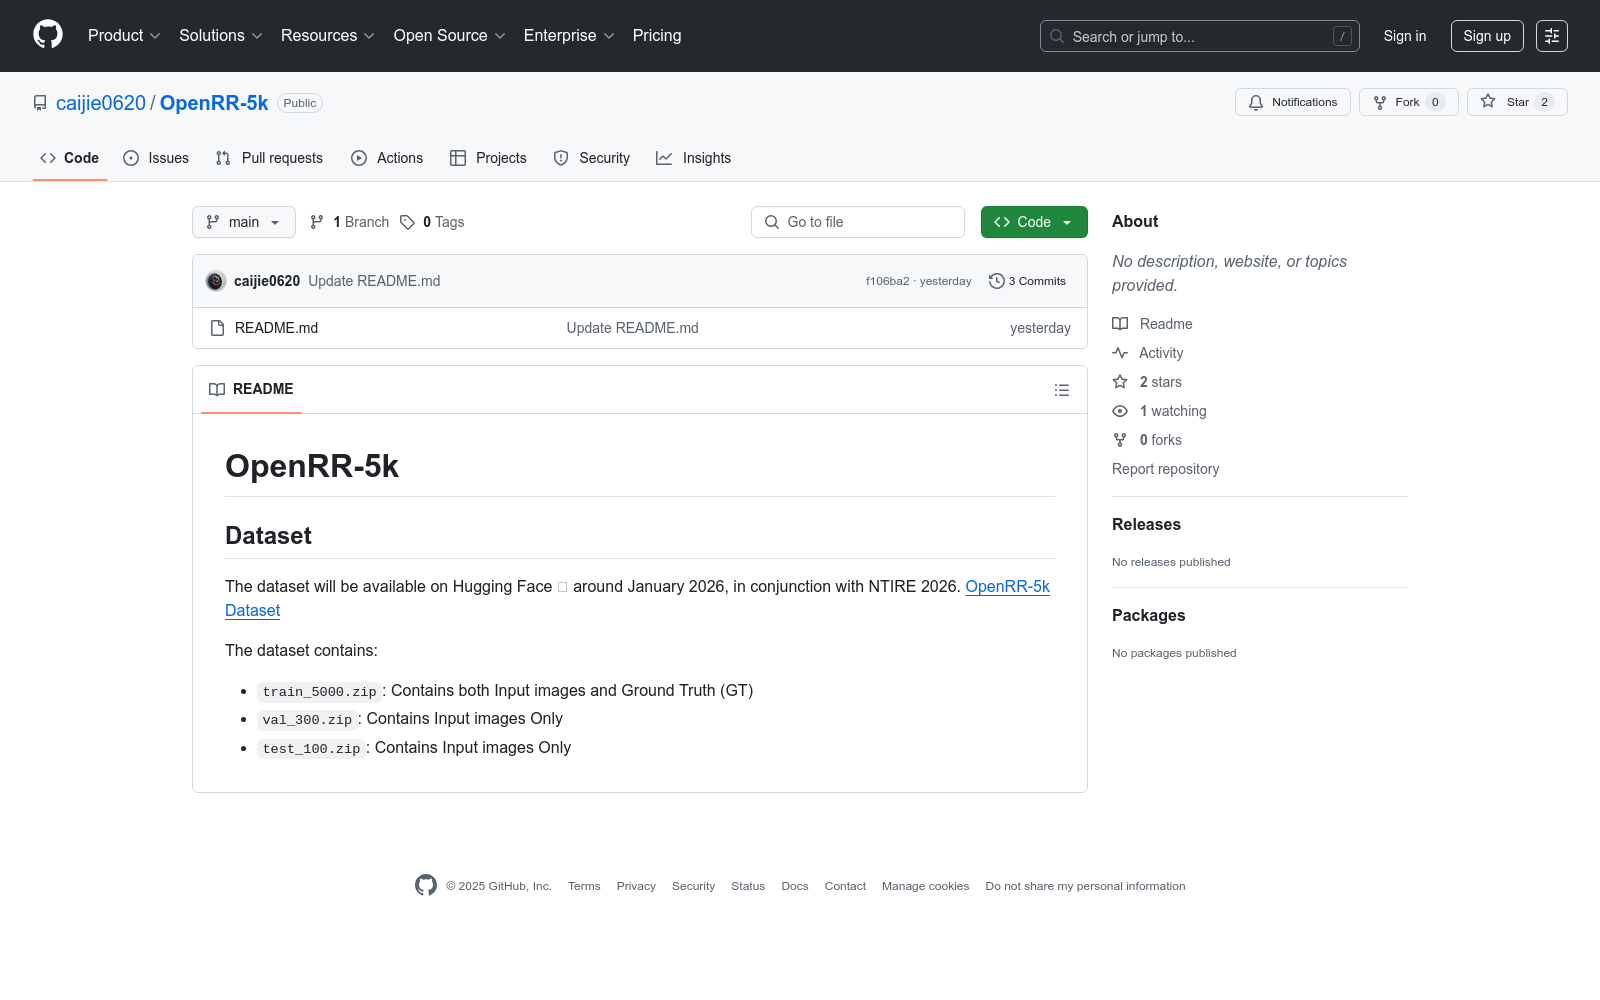Switch to the Projects tab

point(488,158)
